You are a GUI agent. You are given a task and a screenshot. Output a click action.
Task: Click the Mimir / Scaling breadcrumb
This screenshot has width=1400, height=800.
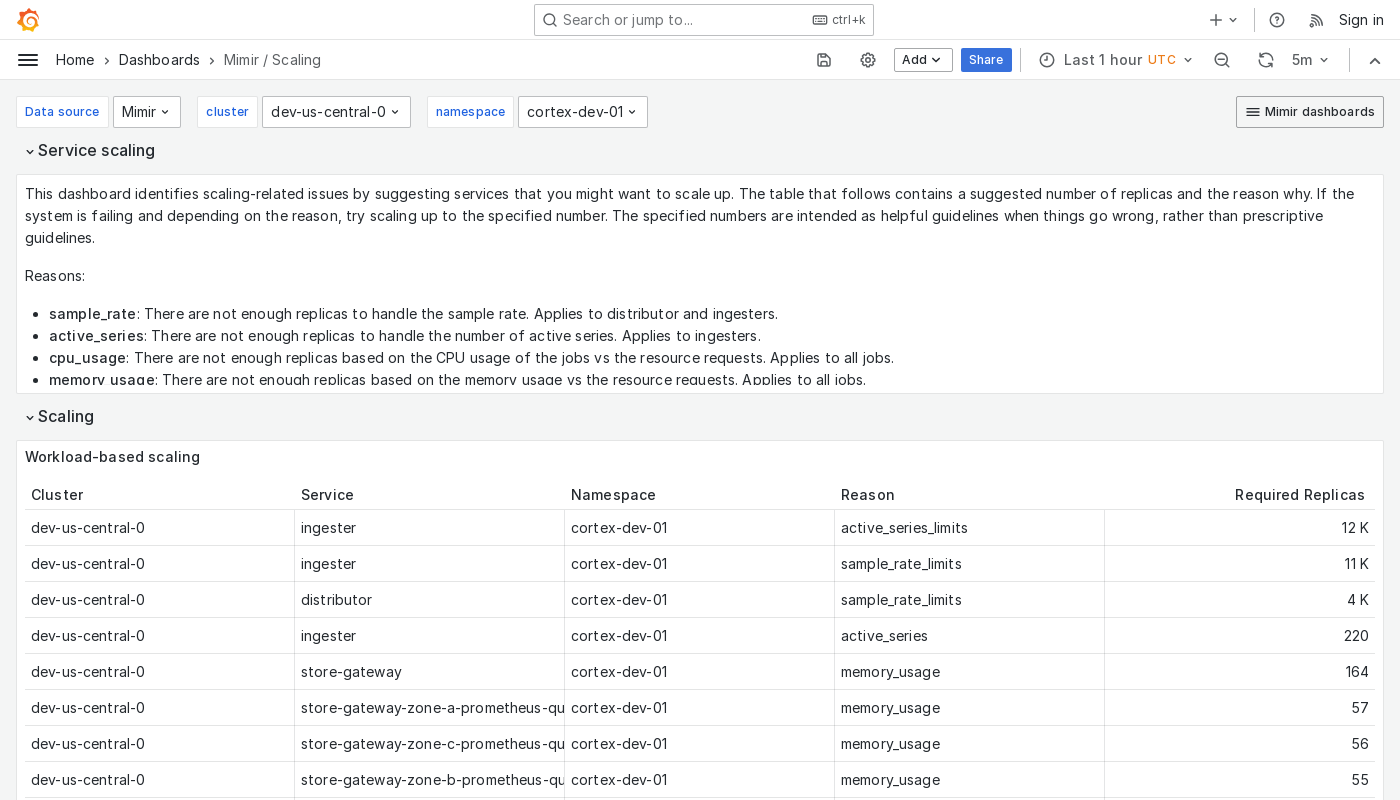point(272,60)
